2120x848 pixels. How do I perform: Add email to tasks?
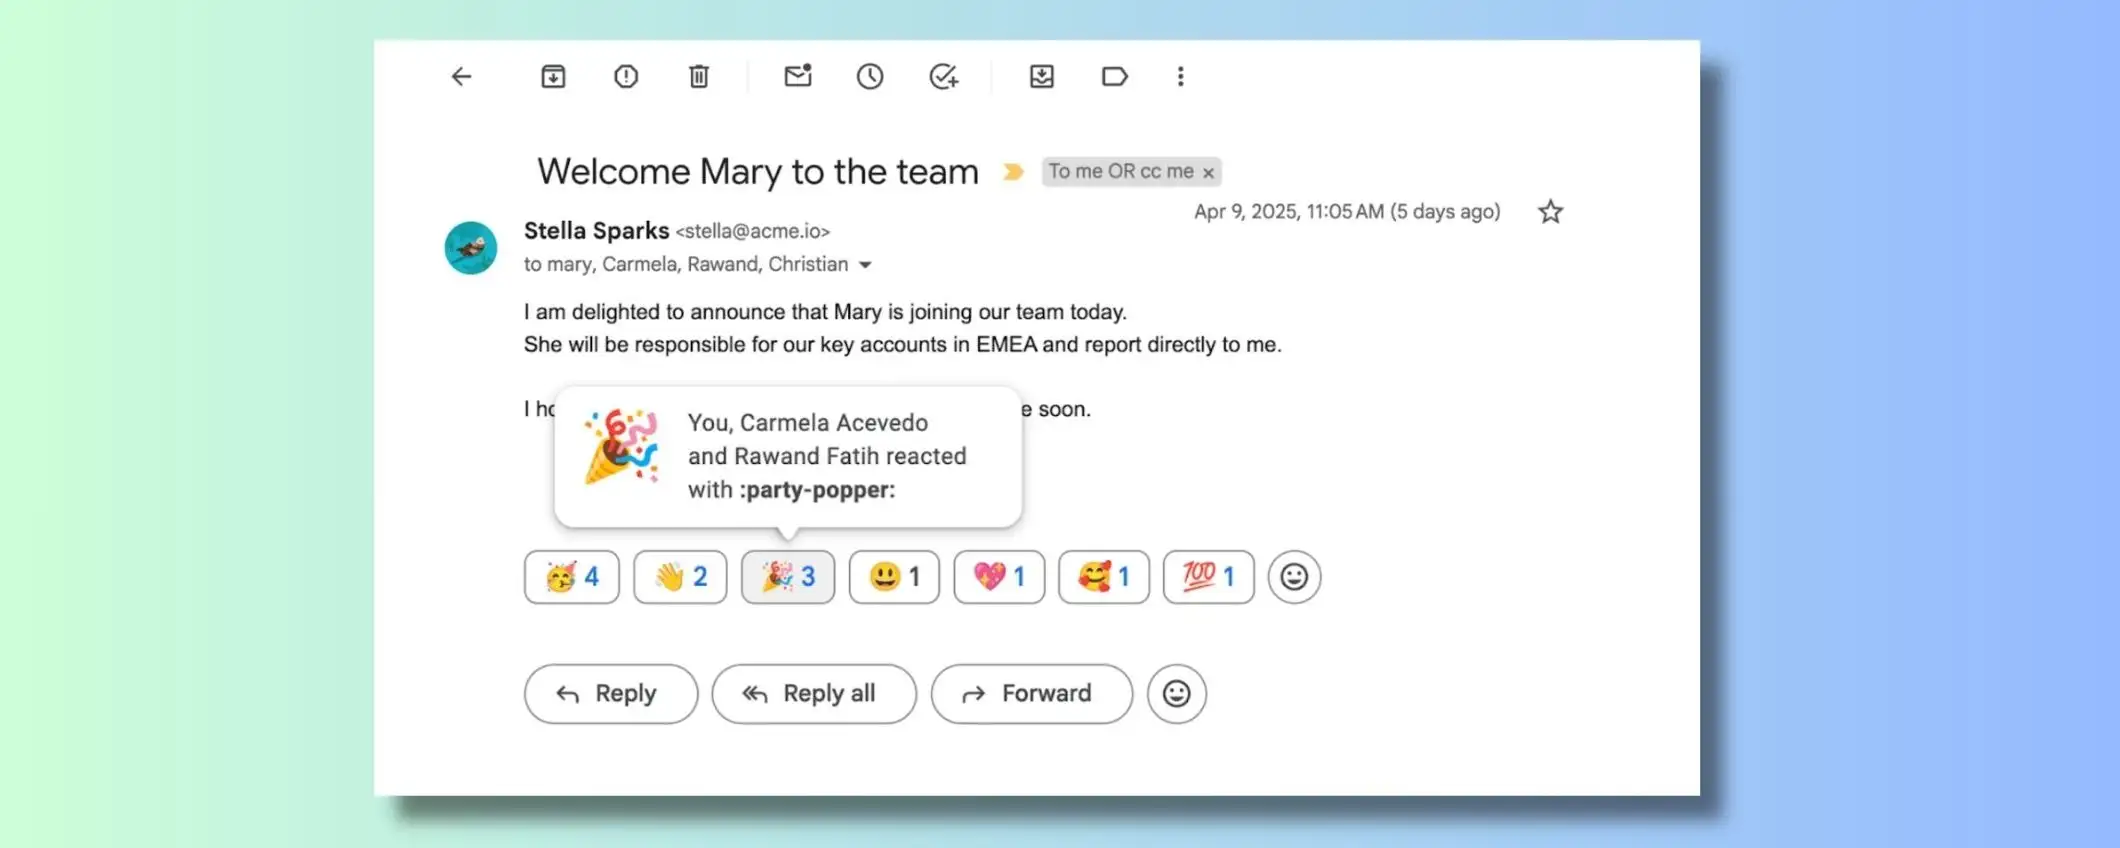point(943,77)
